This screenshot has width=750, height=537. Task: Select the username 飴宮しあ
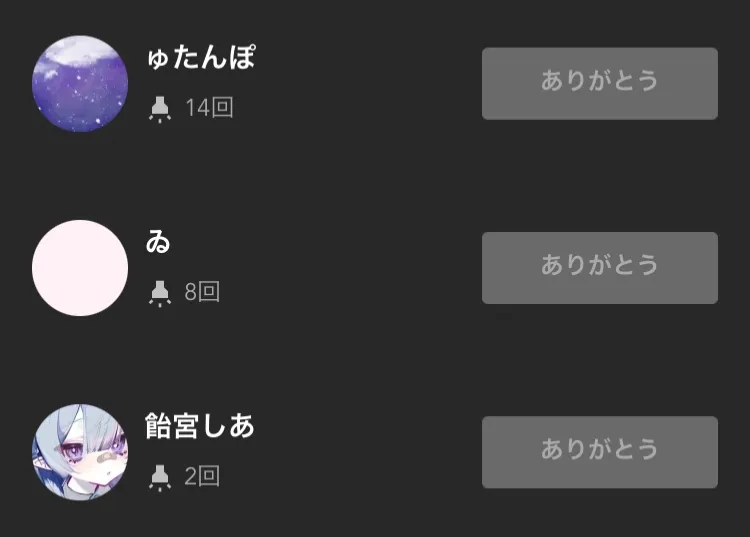[x=200, y=426]
